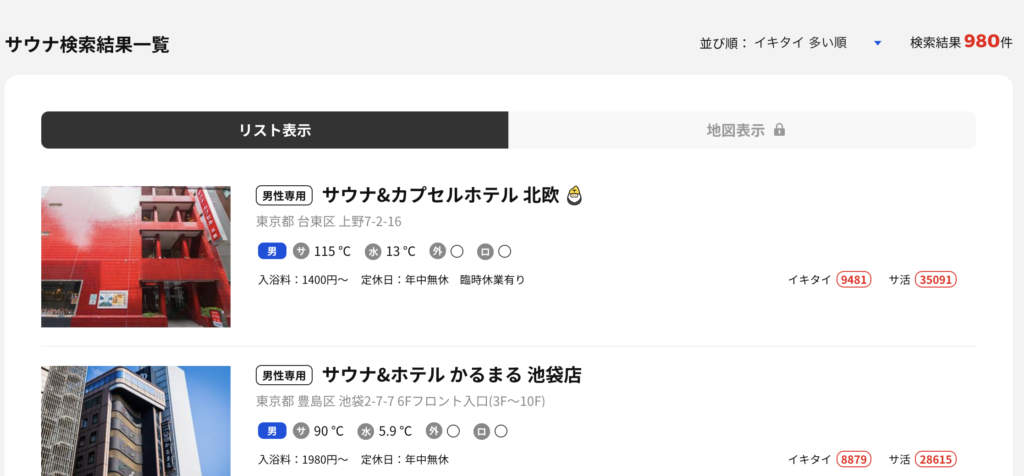Click the かるまる building photo thumbnail
The image size is (1024, 476).
[136, 421]
